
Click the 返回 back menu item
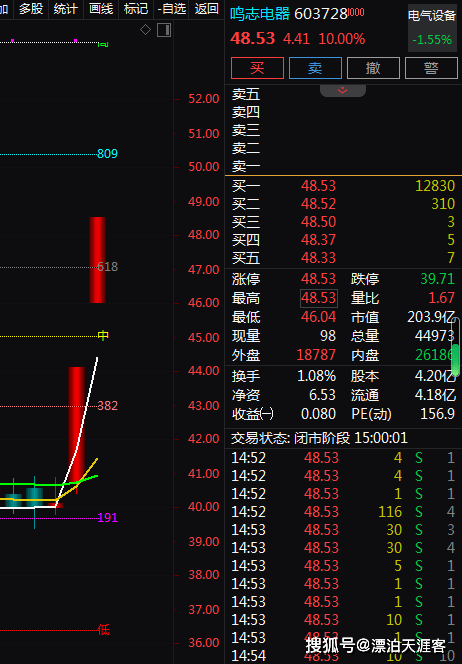207,8
